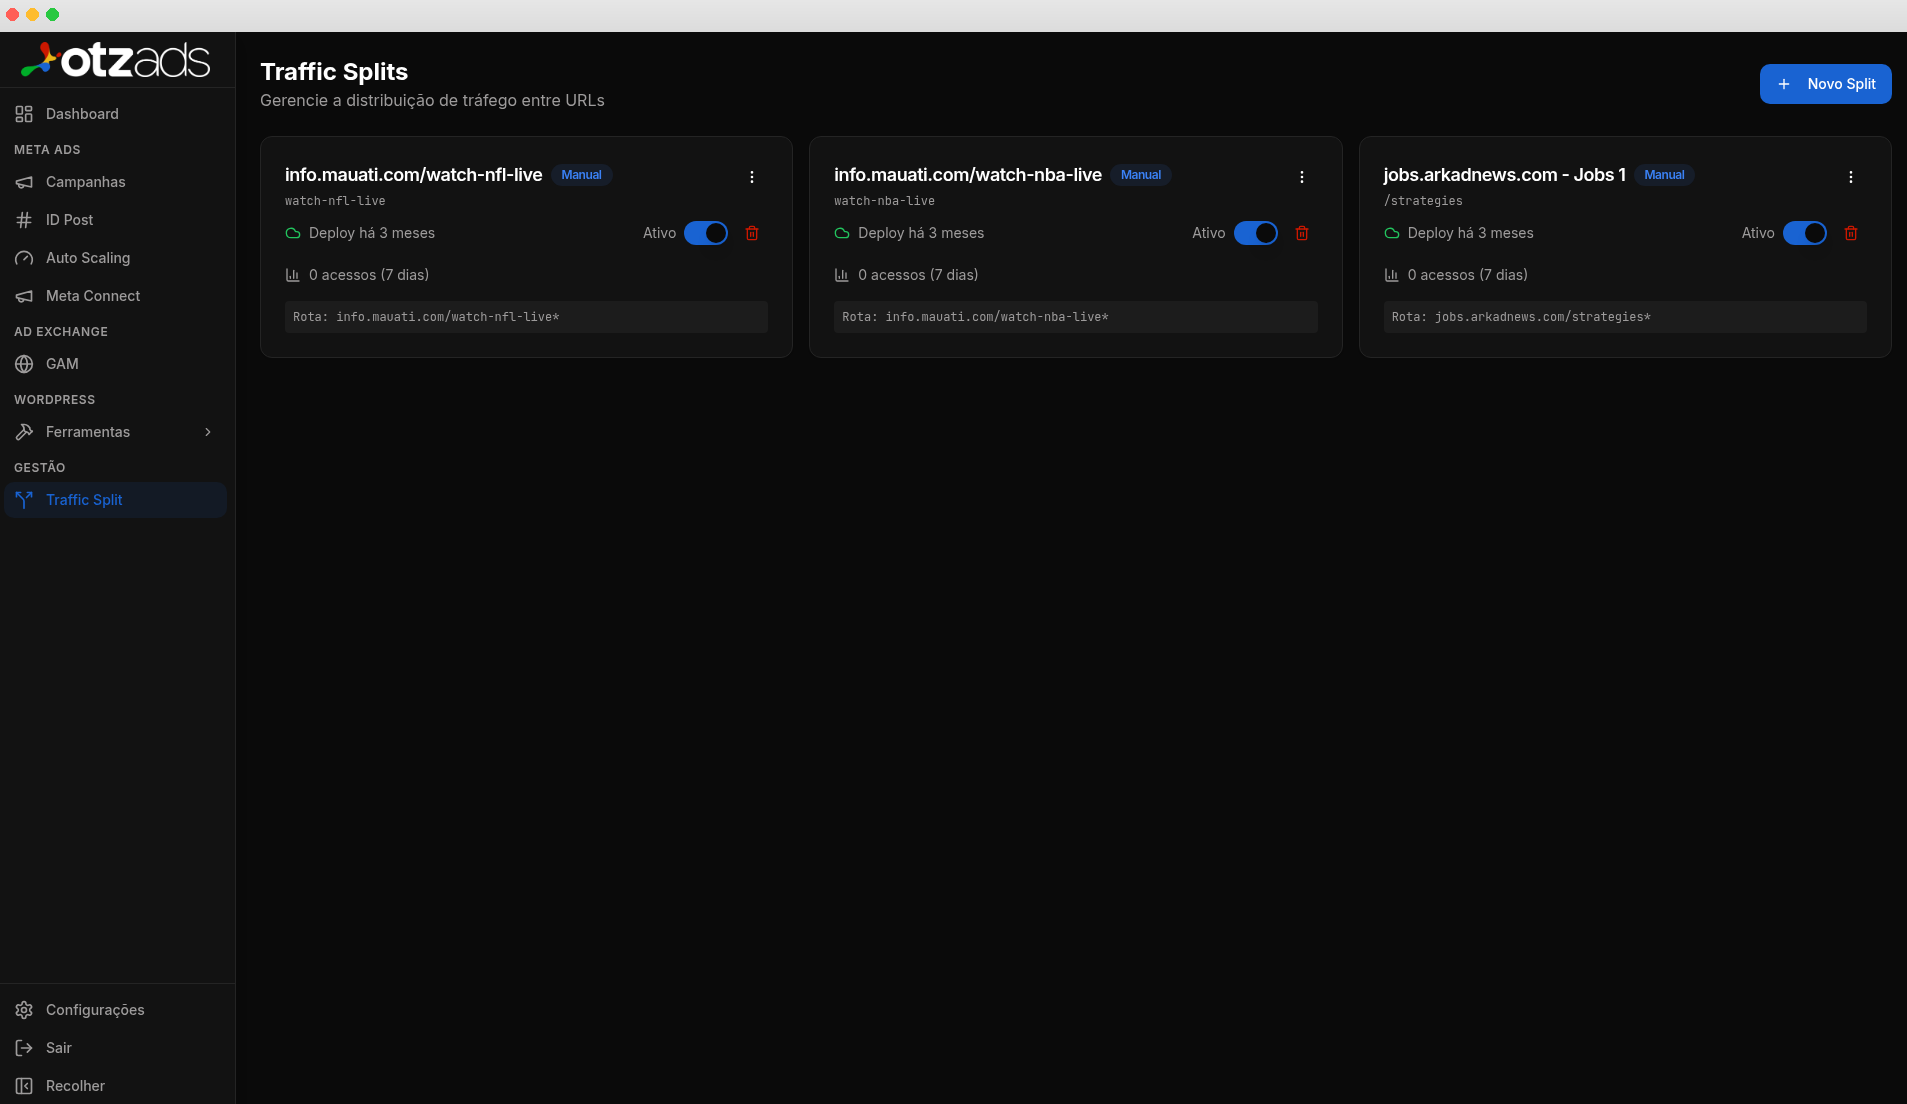Screen dimensions: 1907x1104
Task: Click the cloud deploy icon on watch-nba-live card
Action: tap(842, 233)
